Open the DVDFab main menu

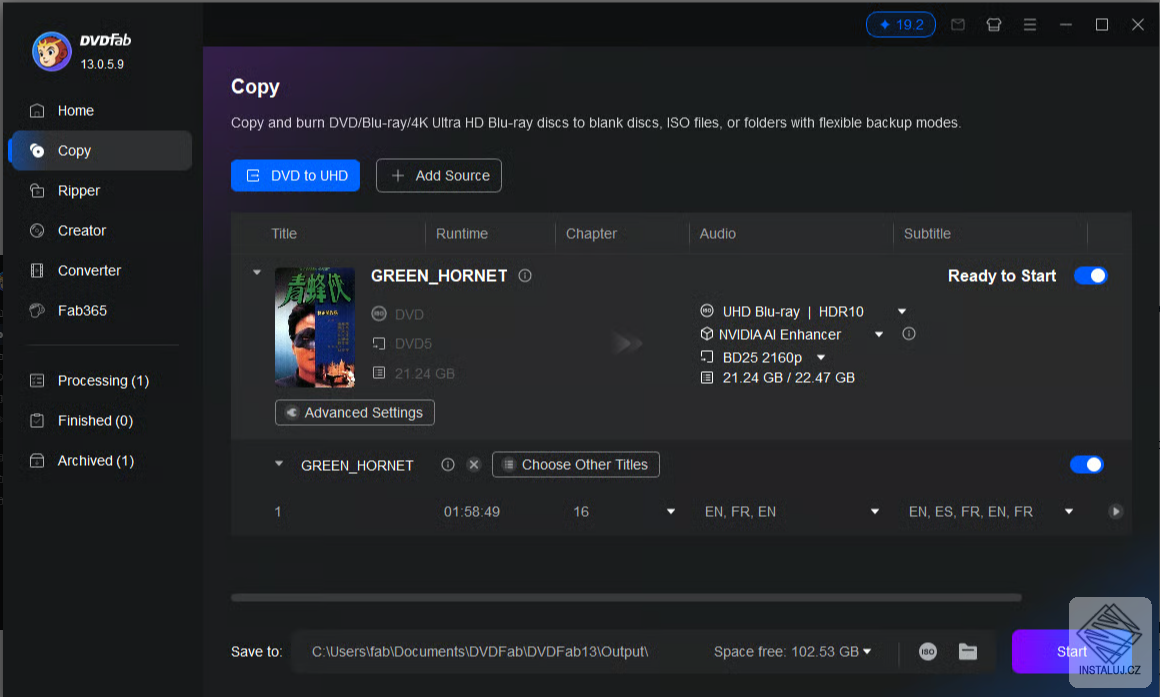tap(1030, 24)
